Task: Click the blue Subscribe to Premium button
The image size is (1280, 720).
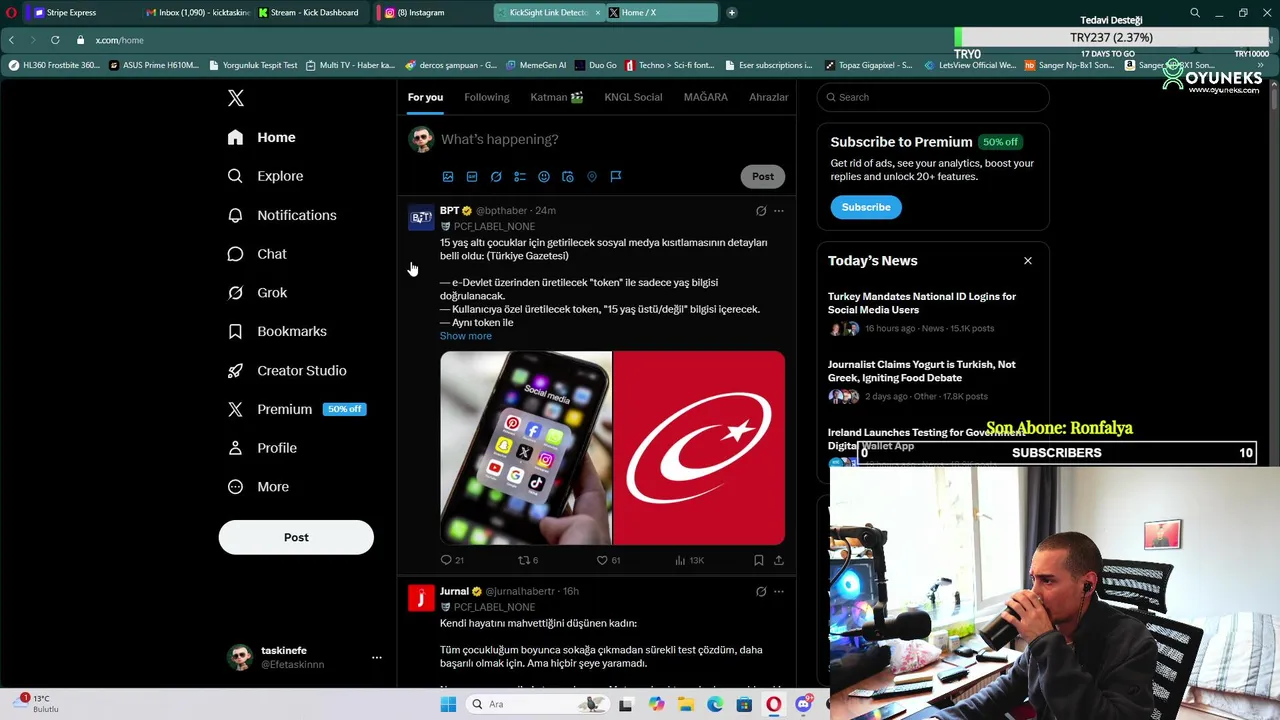Action: click(x=866, y=207)
